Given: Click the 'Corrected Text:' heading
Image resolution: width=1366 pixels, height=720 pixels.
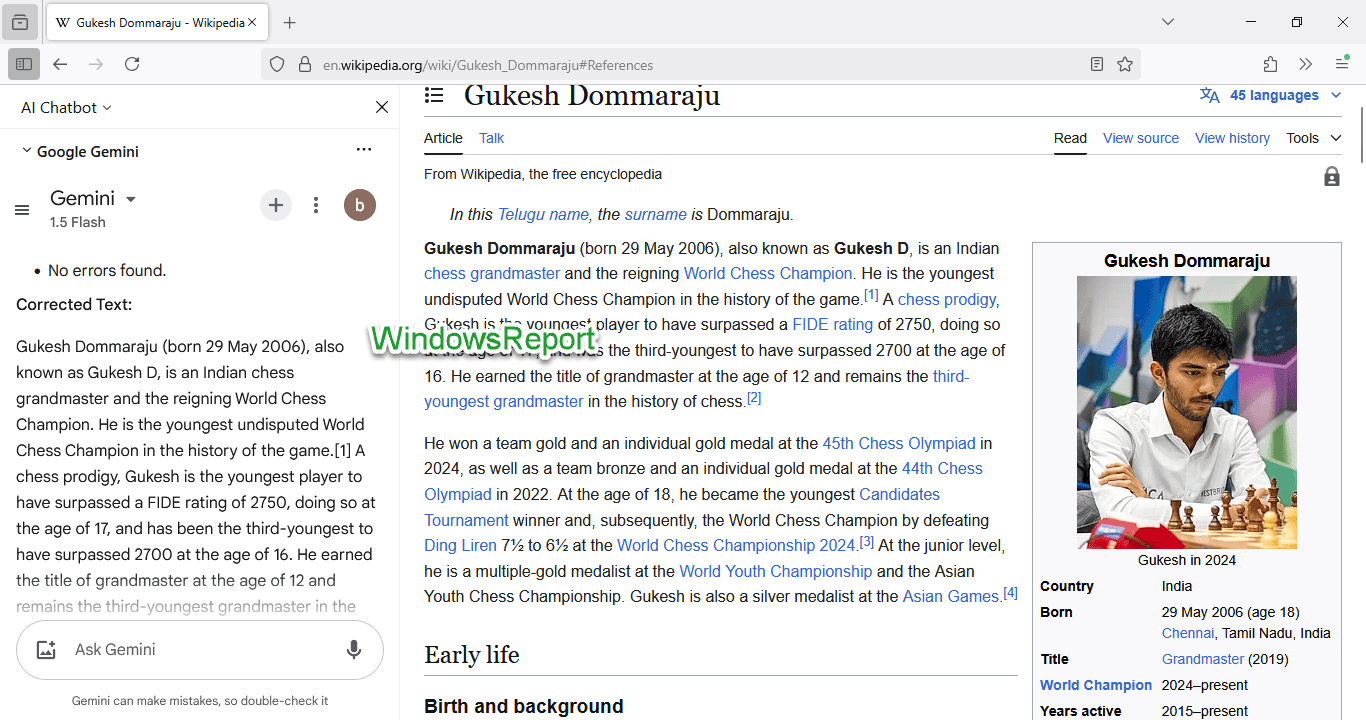Looking at the screenshot, I should [74, 304].
